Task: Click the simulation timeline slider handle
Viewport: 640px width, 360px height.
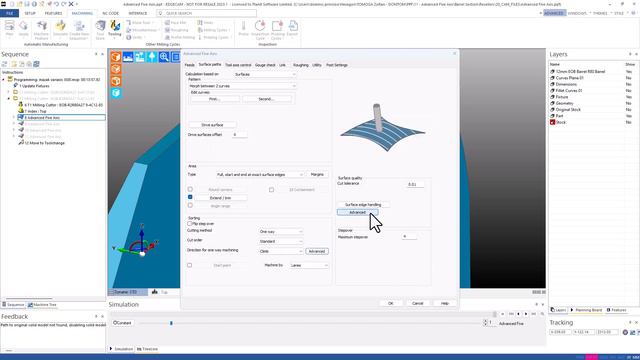Action: pos(171,323)
